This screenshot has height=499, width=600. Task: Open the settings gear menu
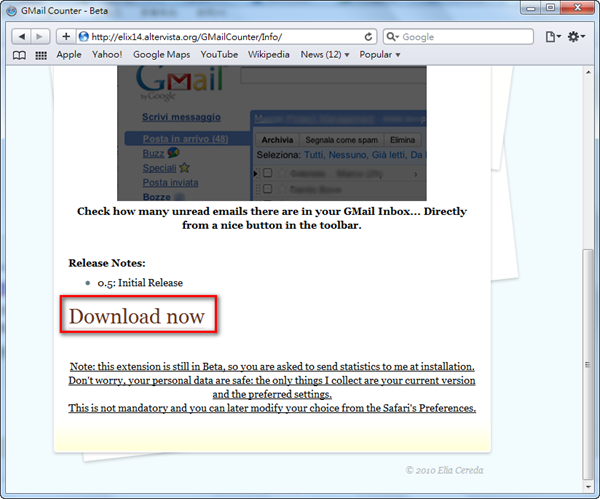click(576, 37)
